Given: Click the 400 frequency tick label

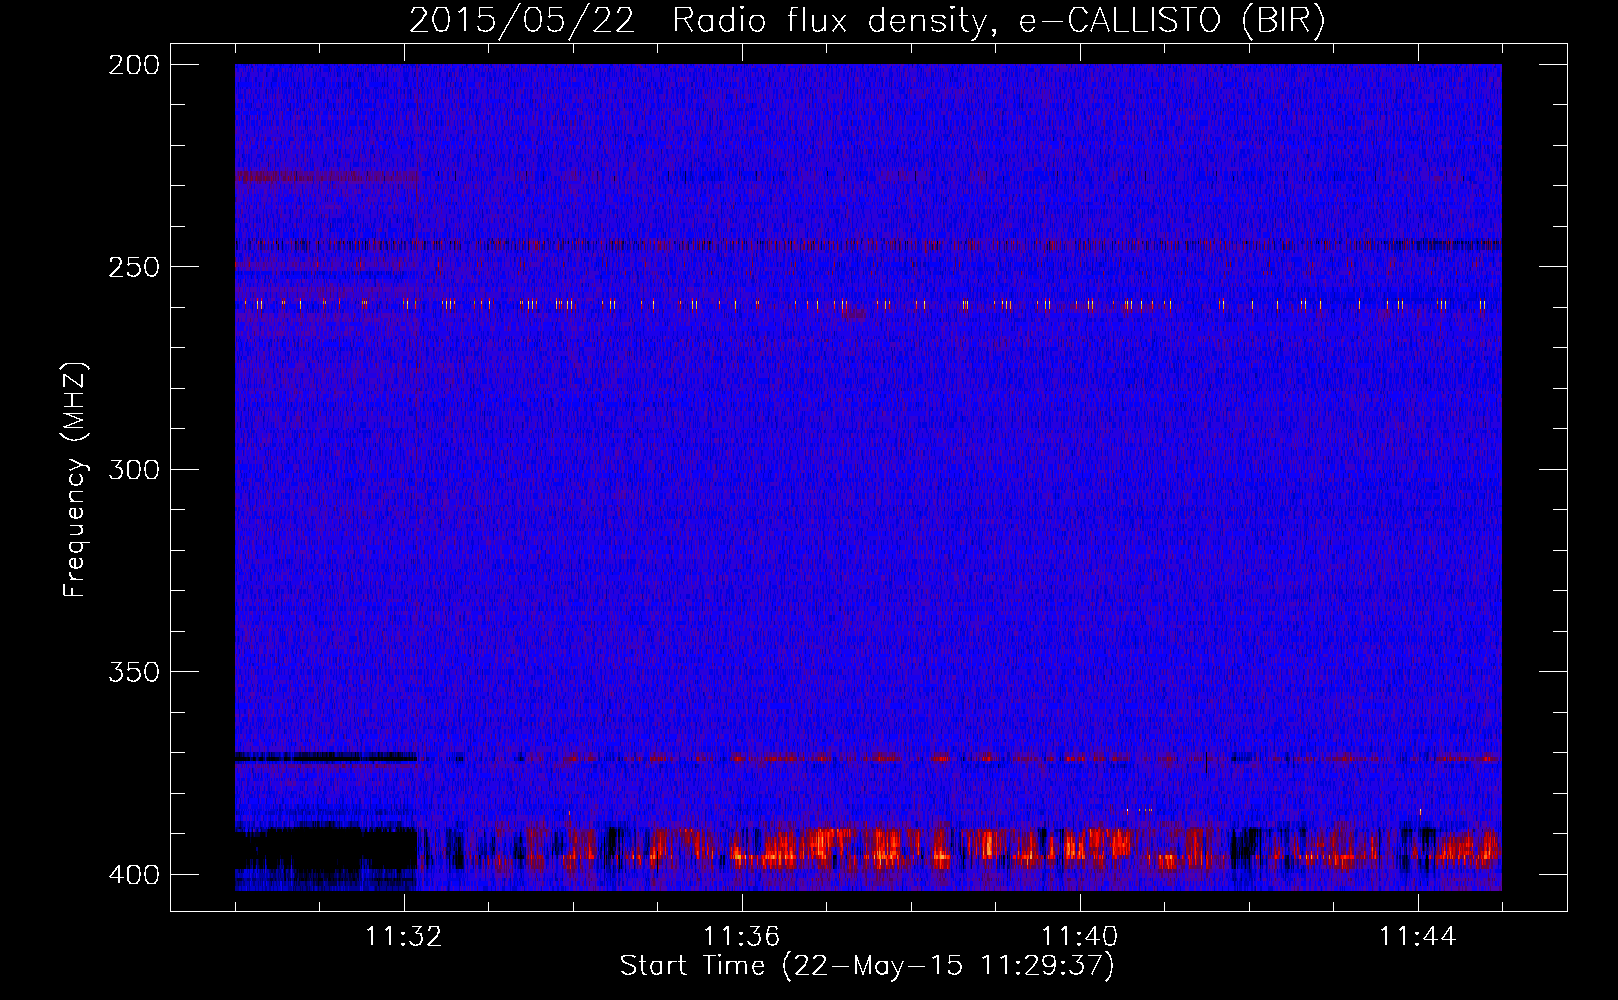Looking at the screenshot, I should [x=133, y=875].
